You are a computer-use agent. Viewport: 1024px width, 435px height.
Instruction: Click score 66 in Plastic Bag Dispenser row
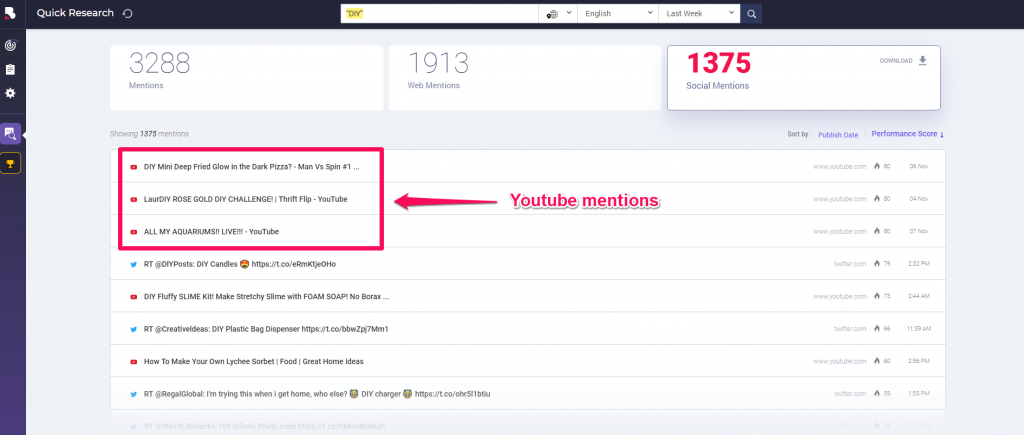pos(887,329)
